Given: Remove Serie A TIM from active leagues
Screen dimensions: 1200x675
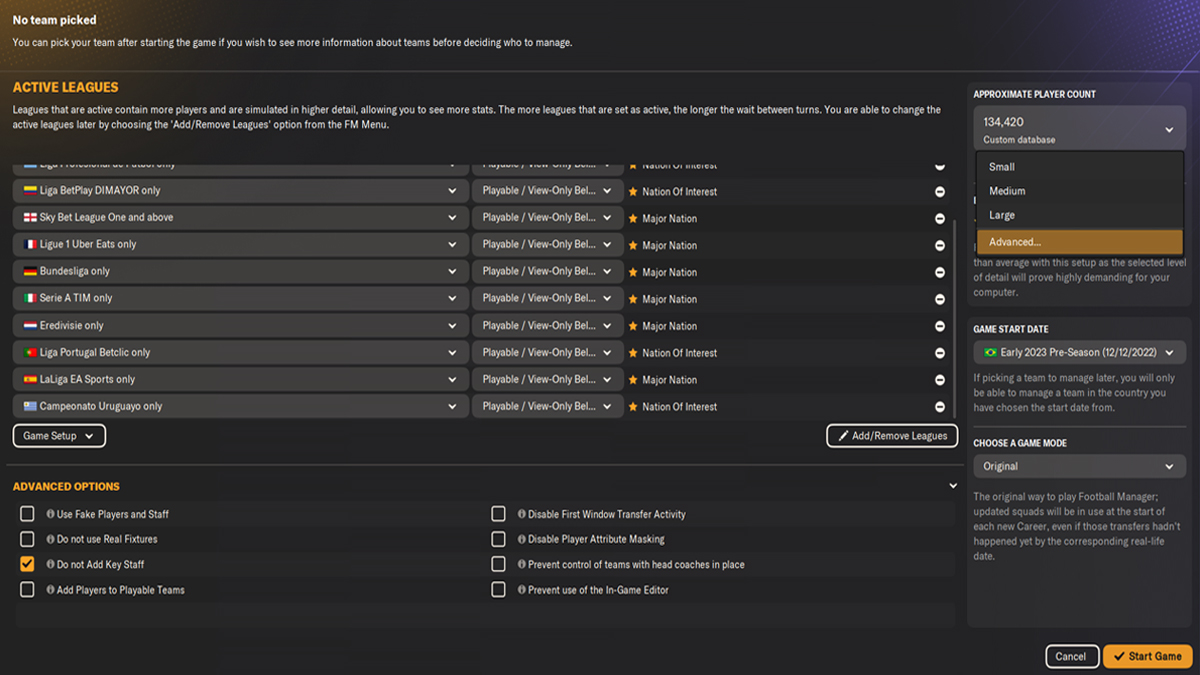Looking at the screenshot, I should 938,298.
